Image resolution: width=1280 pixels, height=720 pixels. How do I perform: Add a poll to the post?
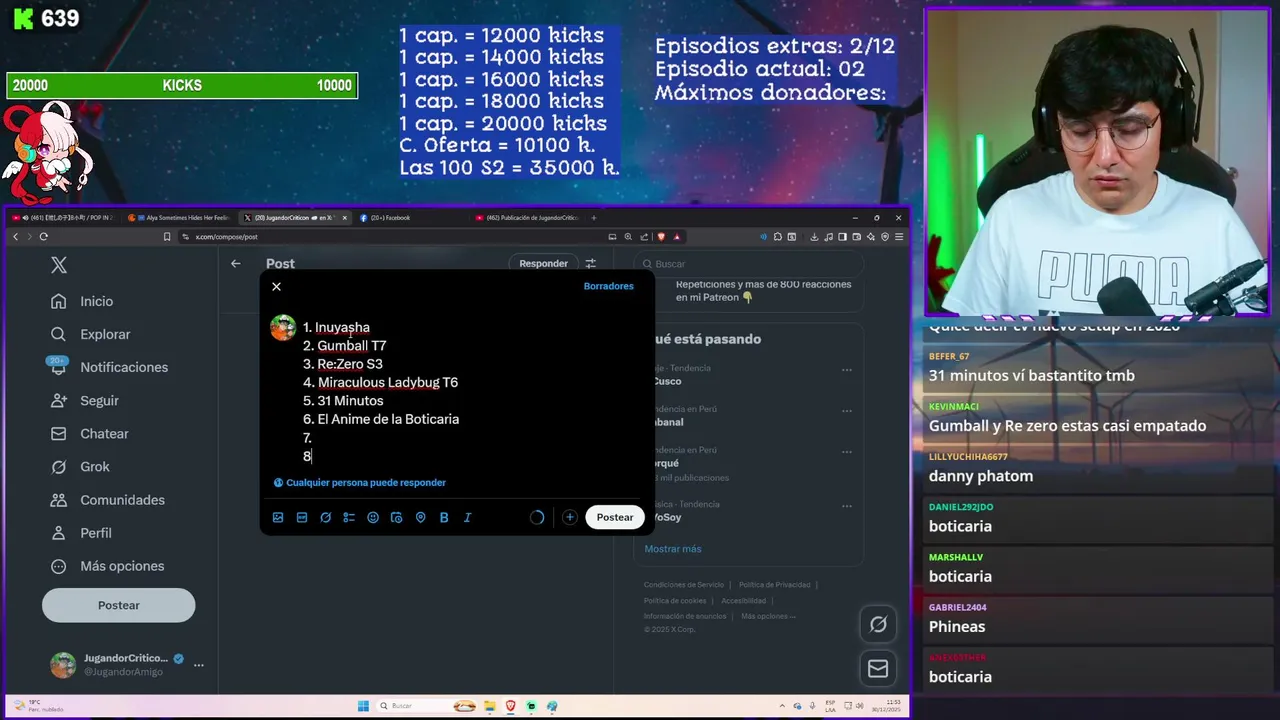pos(349,517)
